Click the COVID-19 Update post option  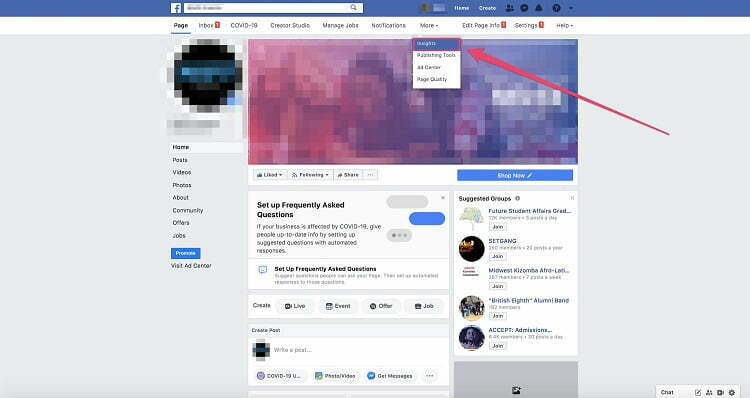coord(279,376)
